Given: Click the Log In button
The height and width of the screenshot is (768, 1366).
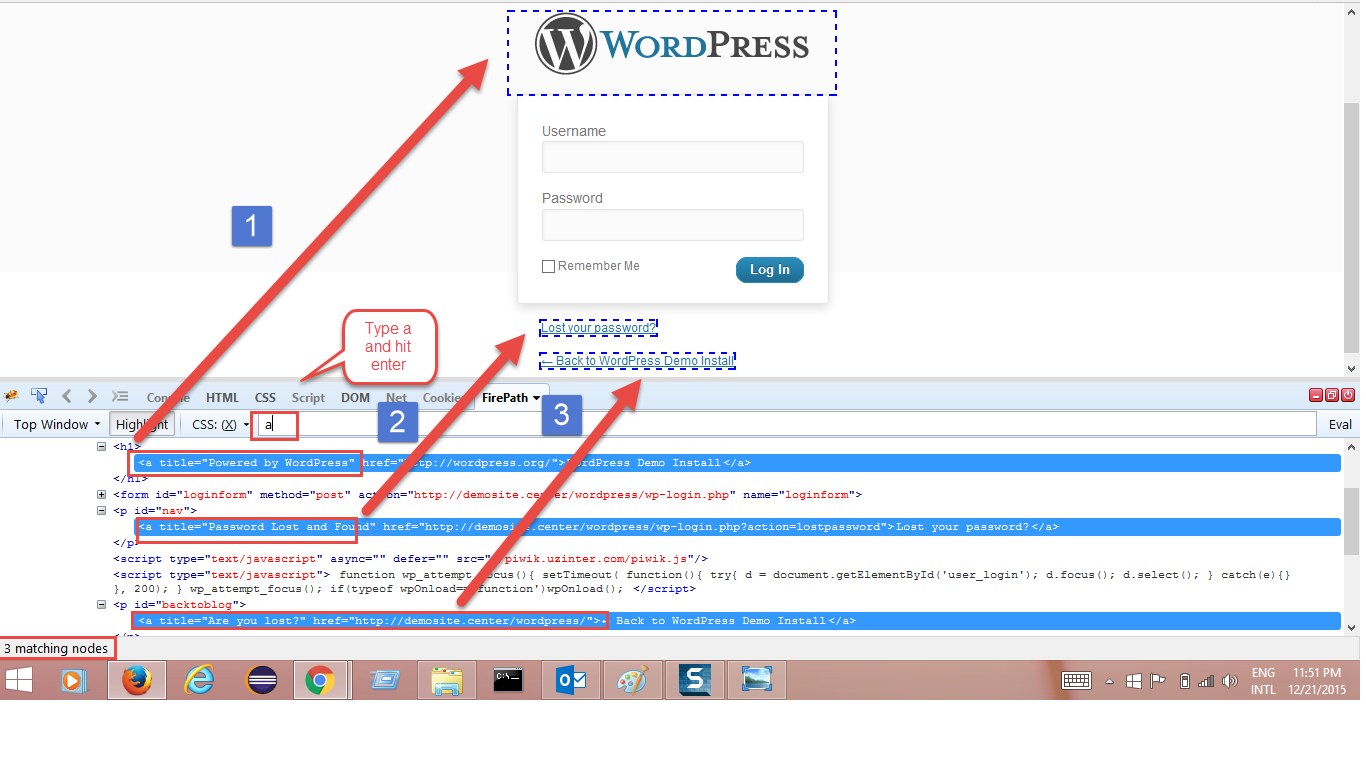Looking at the screenshot, I should pos(769,269).
